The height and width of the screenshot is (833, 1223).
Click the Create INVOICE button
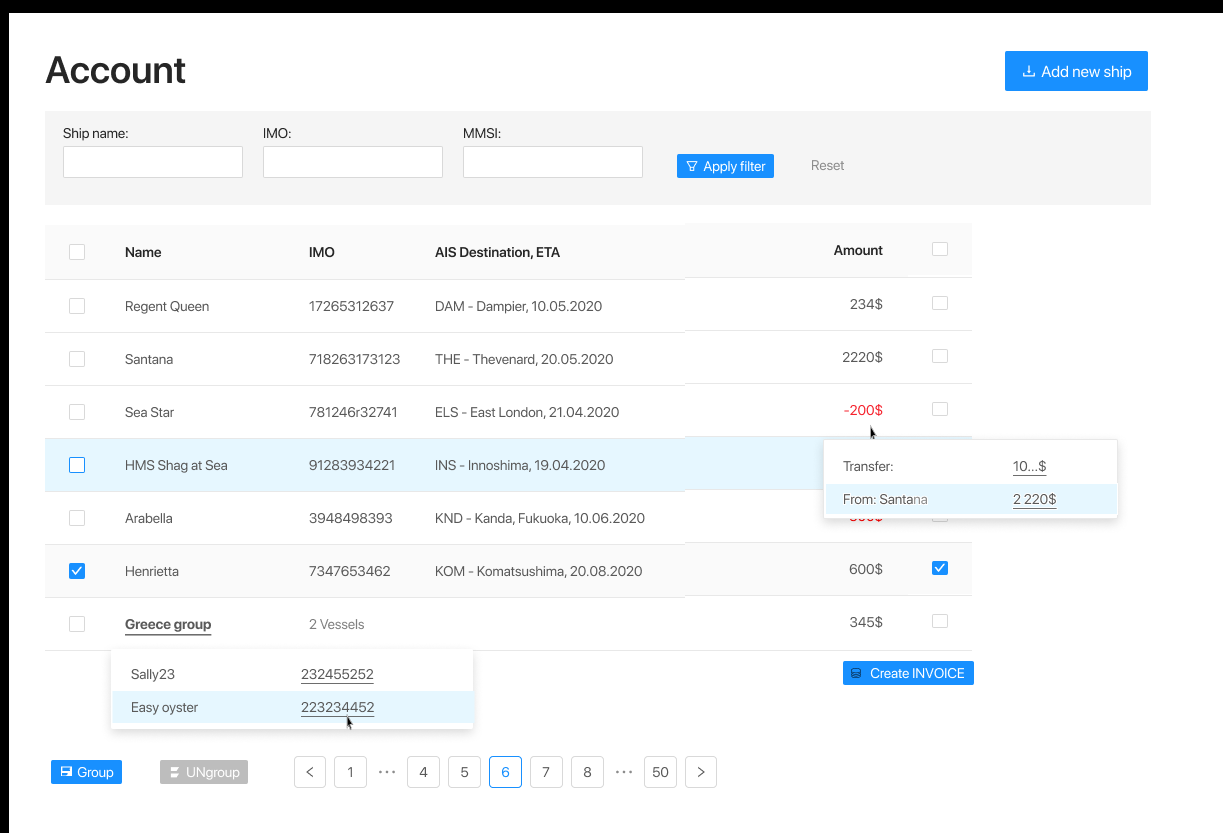tap(908, 673)
